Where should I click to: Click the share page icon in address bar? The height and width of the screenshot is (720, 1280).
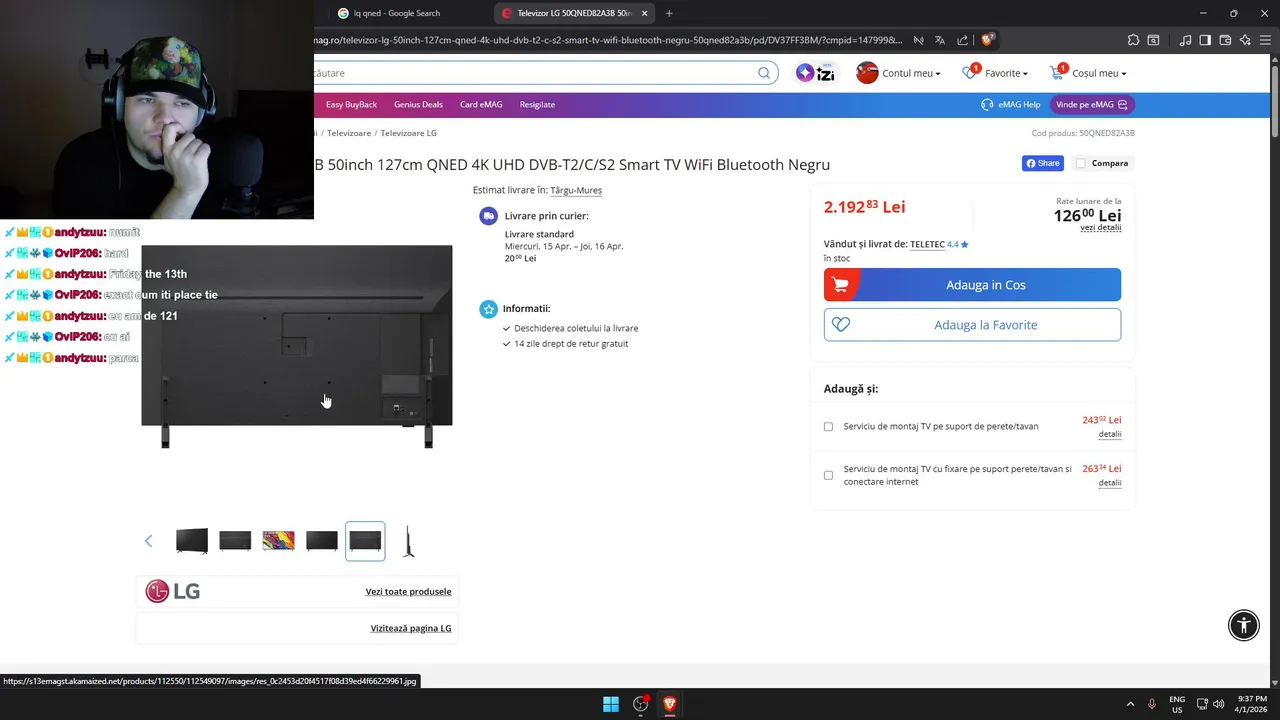pyautogui.click(x=962, y=40)
